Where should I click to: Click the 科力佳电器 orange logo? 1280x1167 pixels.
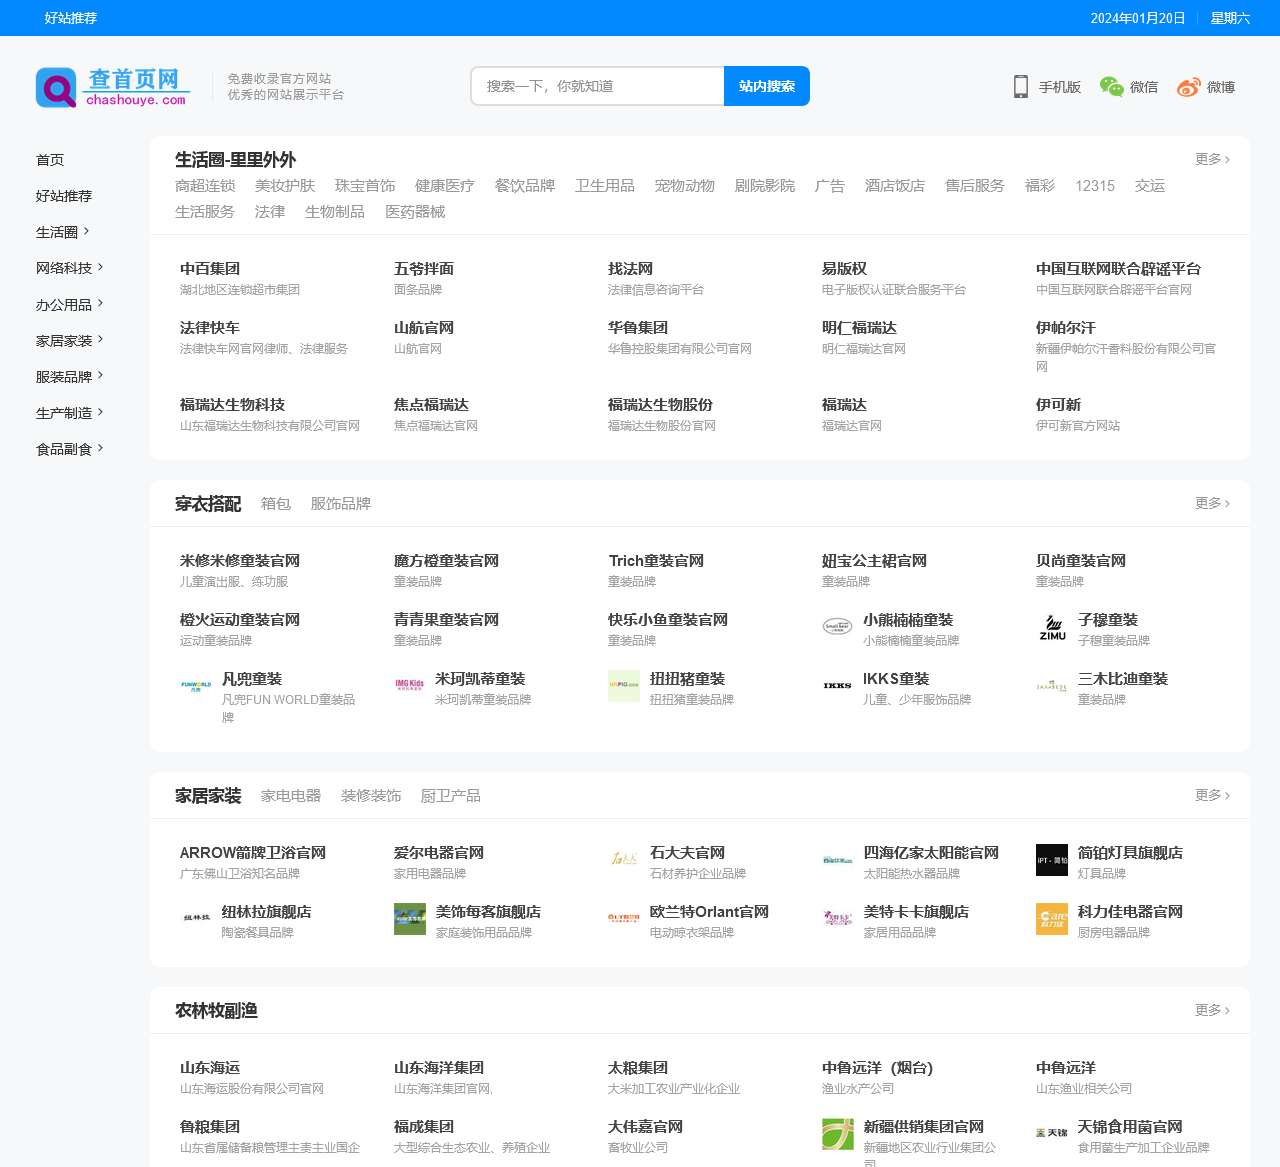(1052, 919)
